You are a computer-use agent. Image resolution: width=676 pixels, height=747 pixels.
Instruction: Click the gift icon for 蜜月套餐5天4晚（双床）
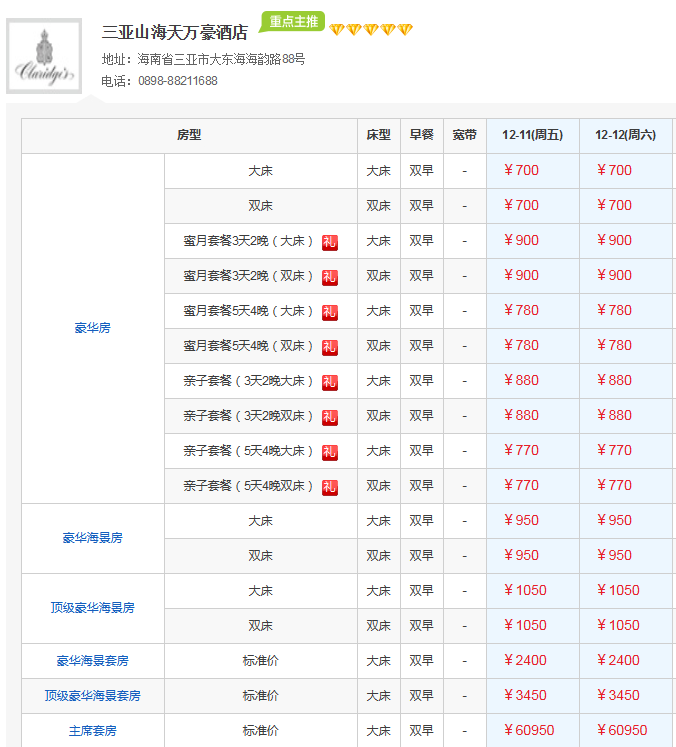pyautogui.click(x=330, y=347)
